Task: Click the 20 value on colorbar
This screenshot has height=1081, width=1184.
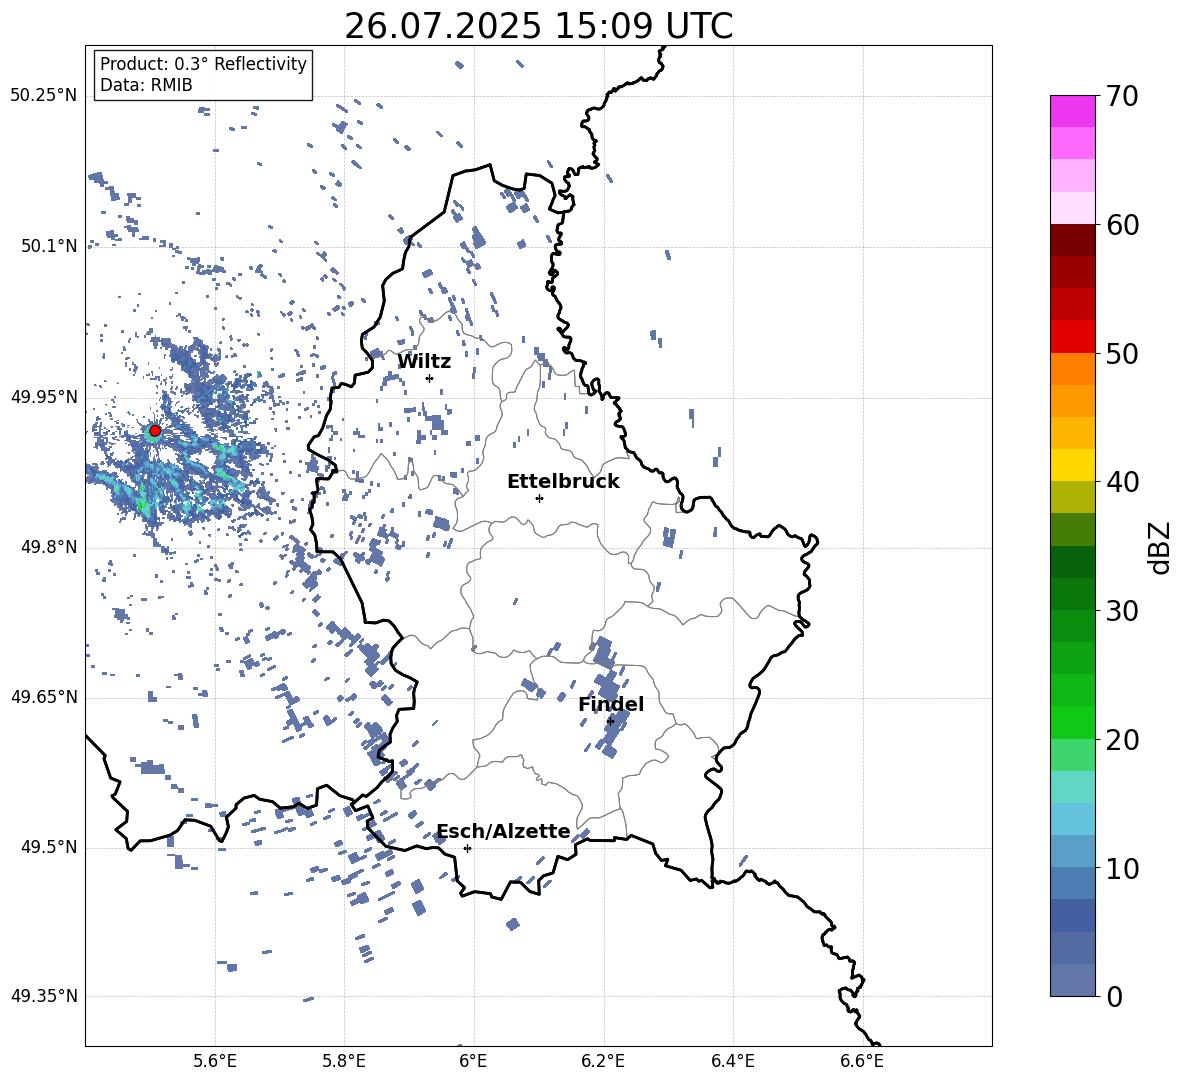Action: 1122,739
